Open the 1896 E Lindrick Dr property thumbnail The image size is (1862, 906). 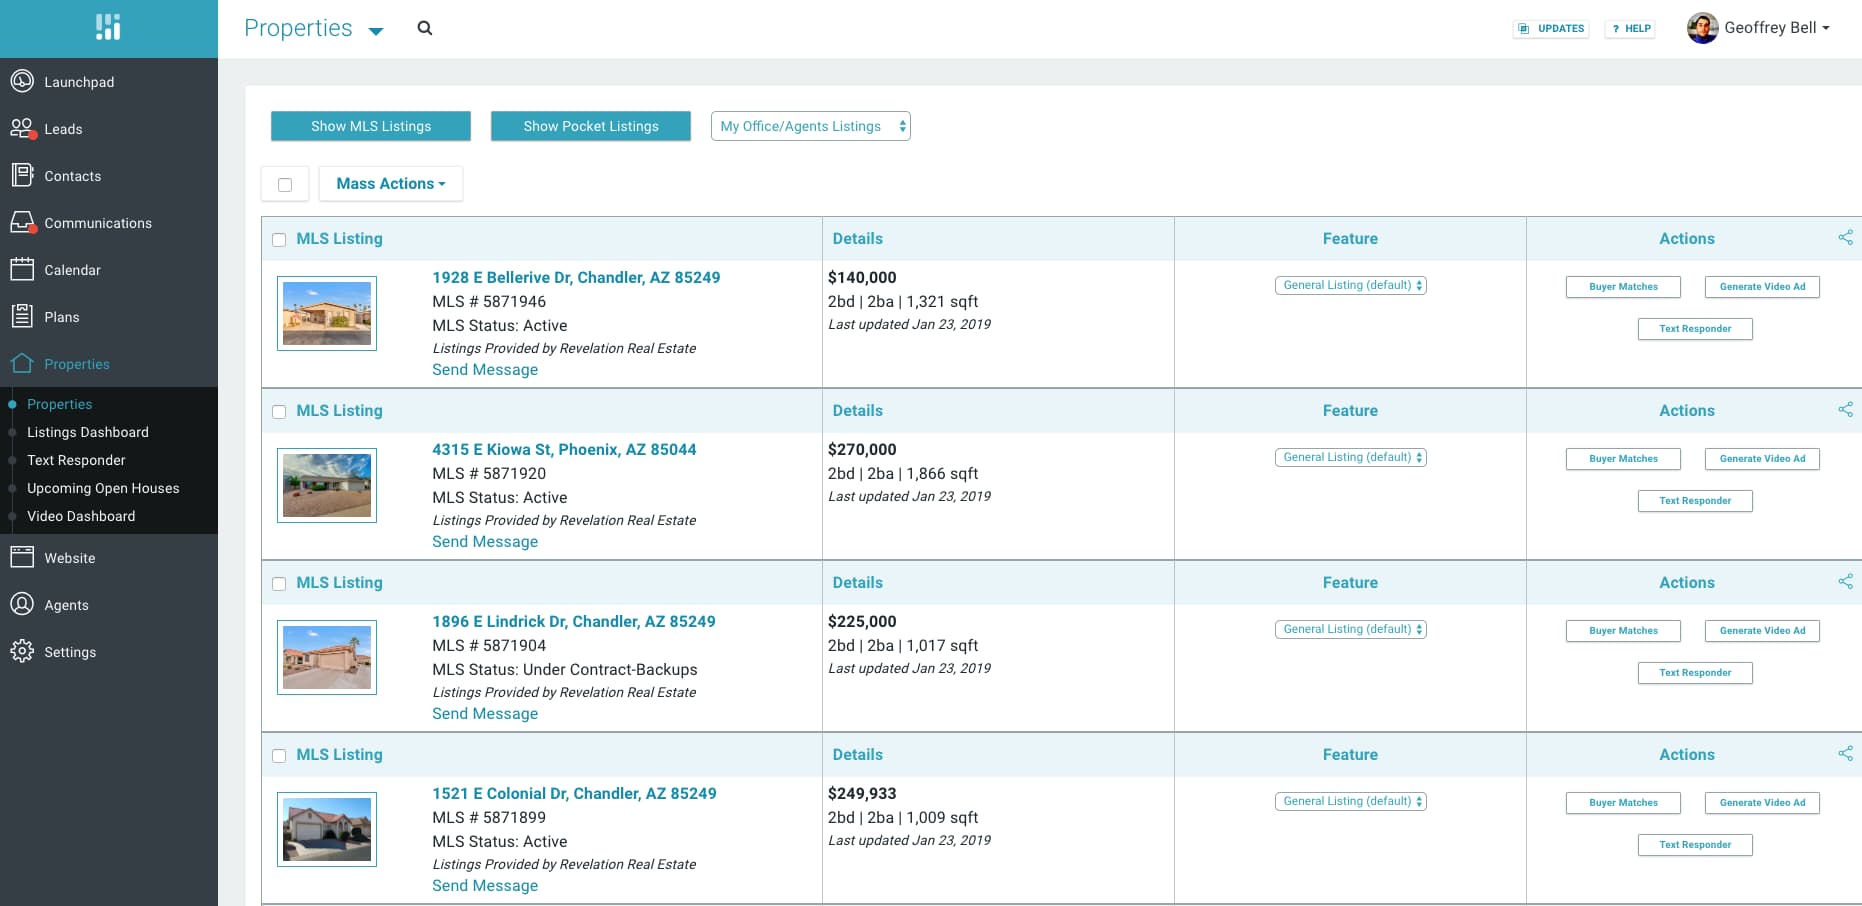click(x=327, y=657)
